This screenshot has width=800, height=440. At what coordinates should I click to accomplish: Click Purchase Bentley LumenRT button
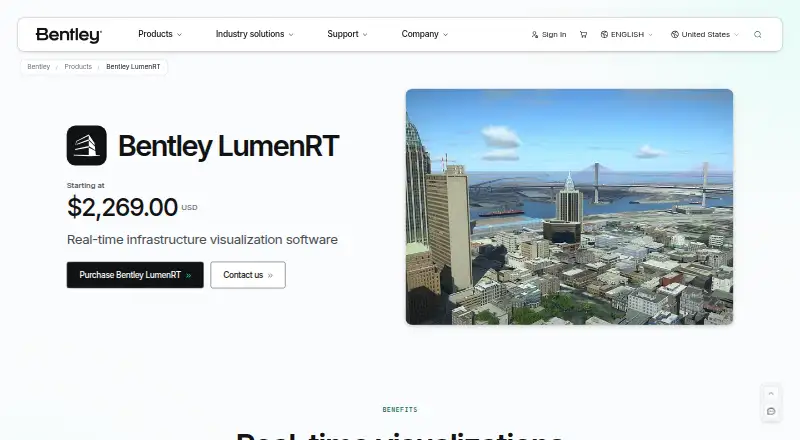click(135, 275)
